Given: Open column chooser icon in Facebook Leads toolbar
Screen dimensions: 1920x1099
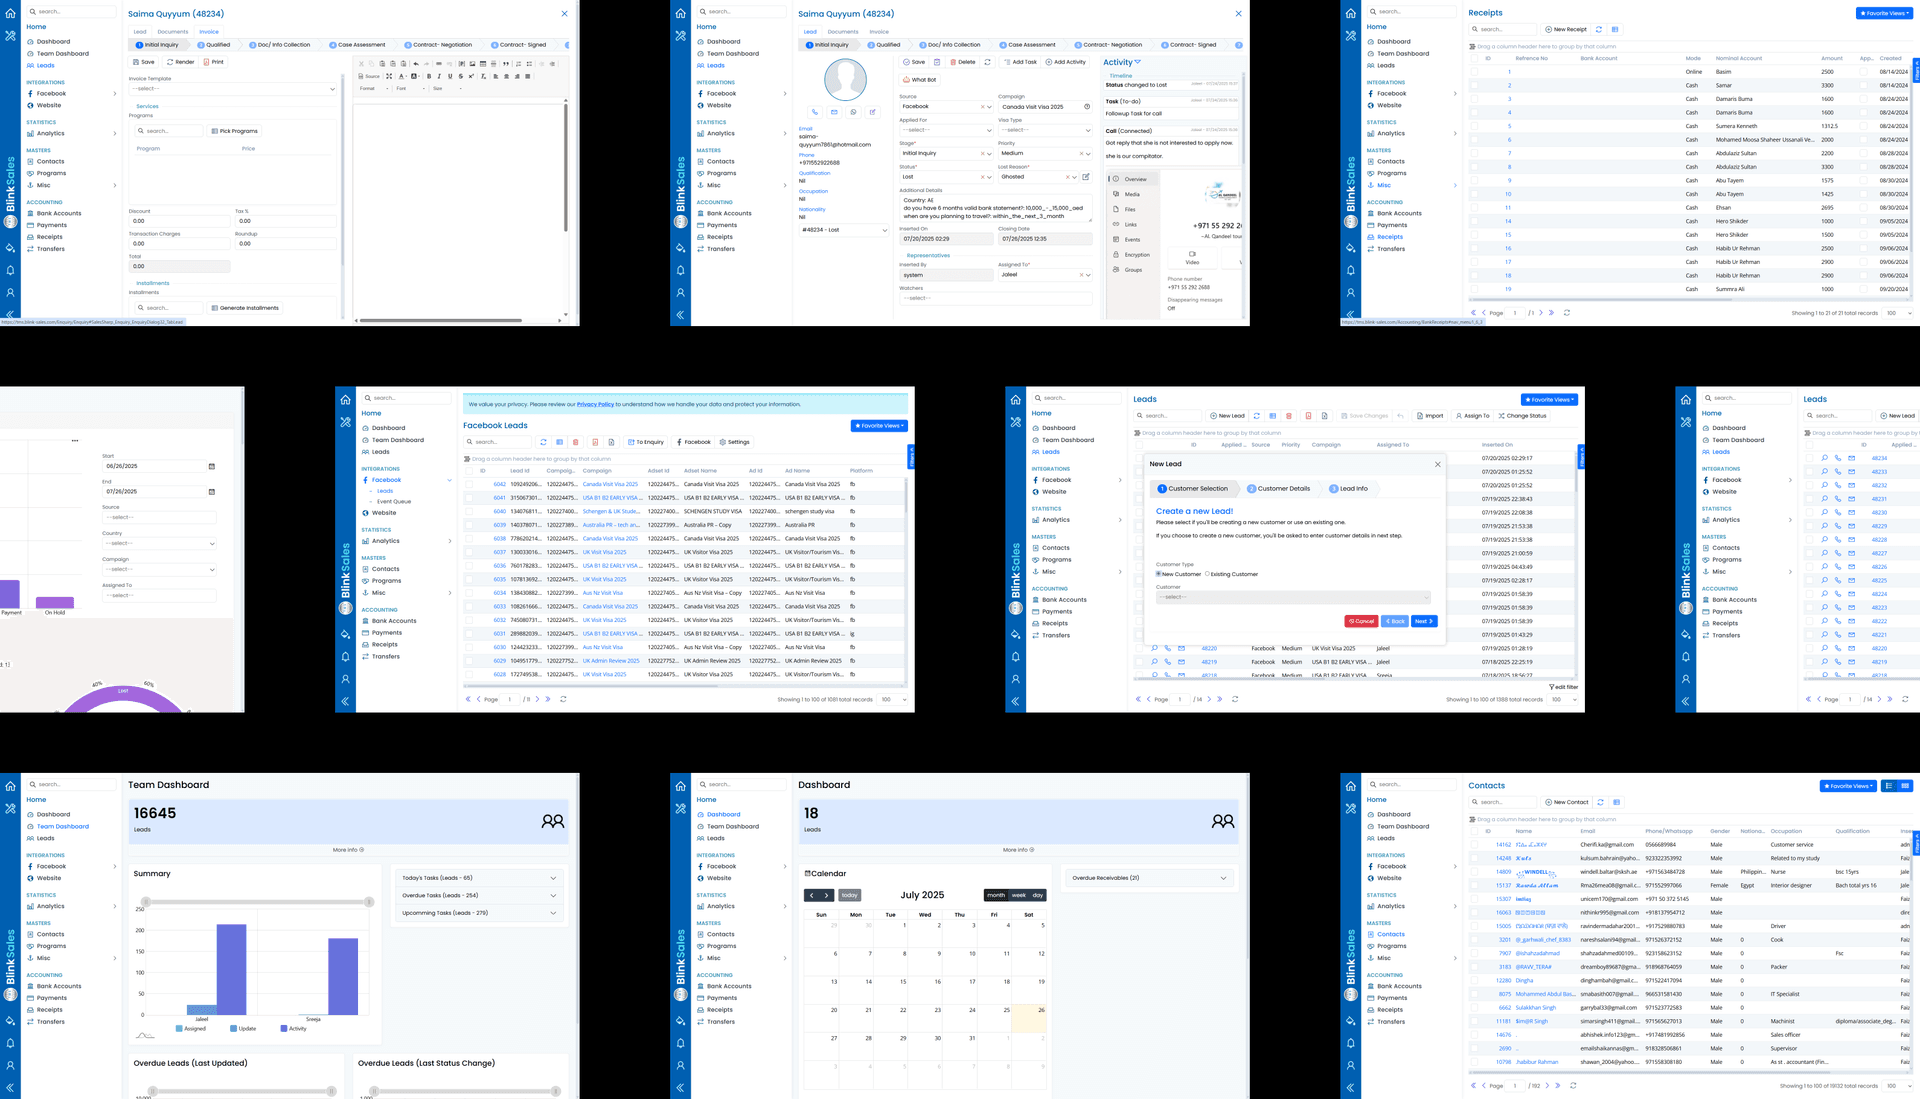Looking at the screenshot, I should 560,442.
